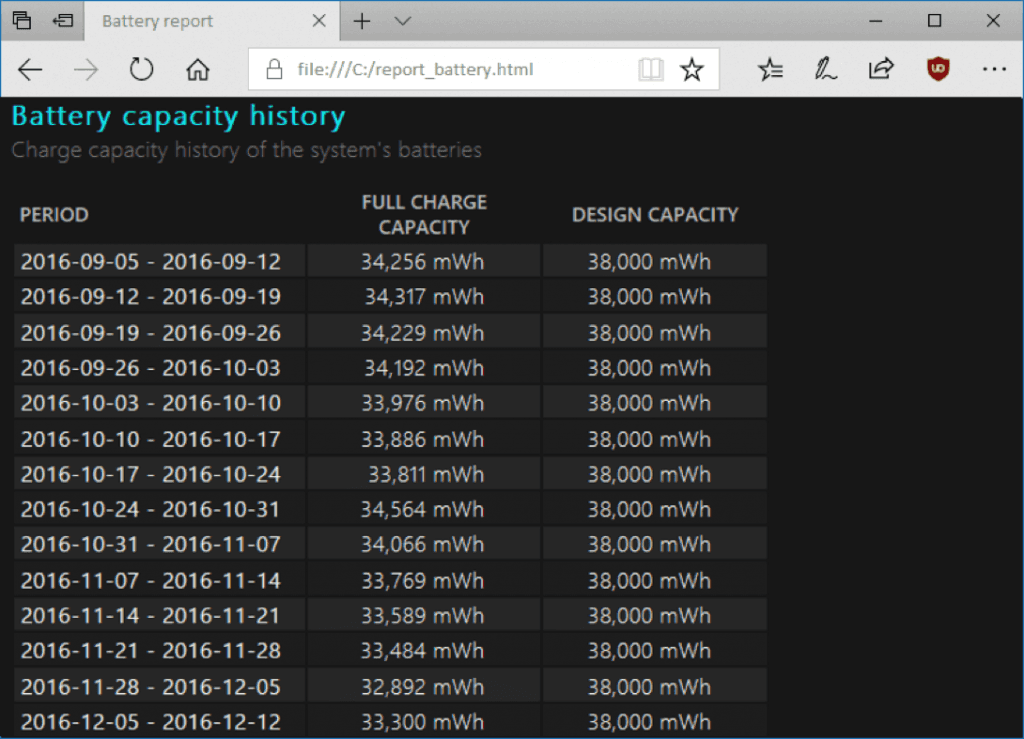
Task: Expand the tab previews chevron
Action: click(x=403, y=21)
